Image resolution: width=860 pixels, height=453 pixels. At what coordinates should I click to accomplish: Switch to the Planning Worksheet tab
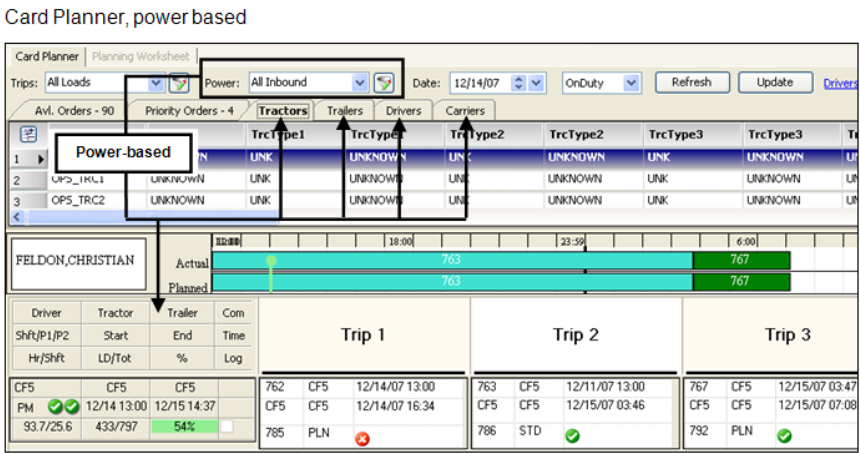(x=143, y=57)
